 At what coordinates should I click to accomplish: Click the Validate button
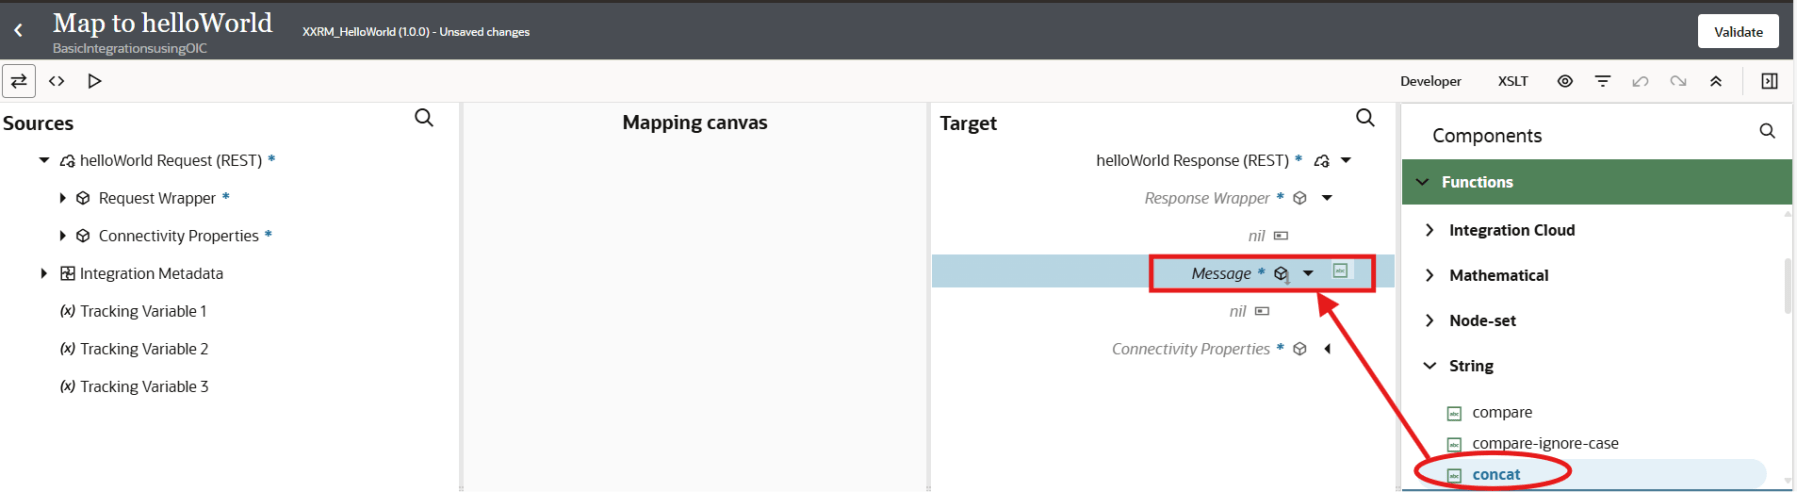pyautogui.click(x=1737, y=31)
